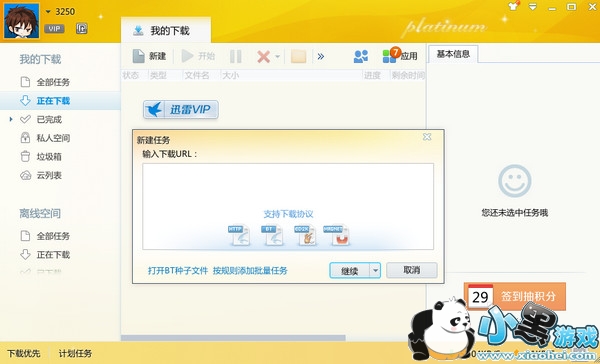Open the main menu triangle in title bar
This screenshot has height=364, width=600.
533,7
